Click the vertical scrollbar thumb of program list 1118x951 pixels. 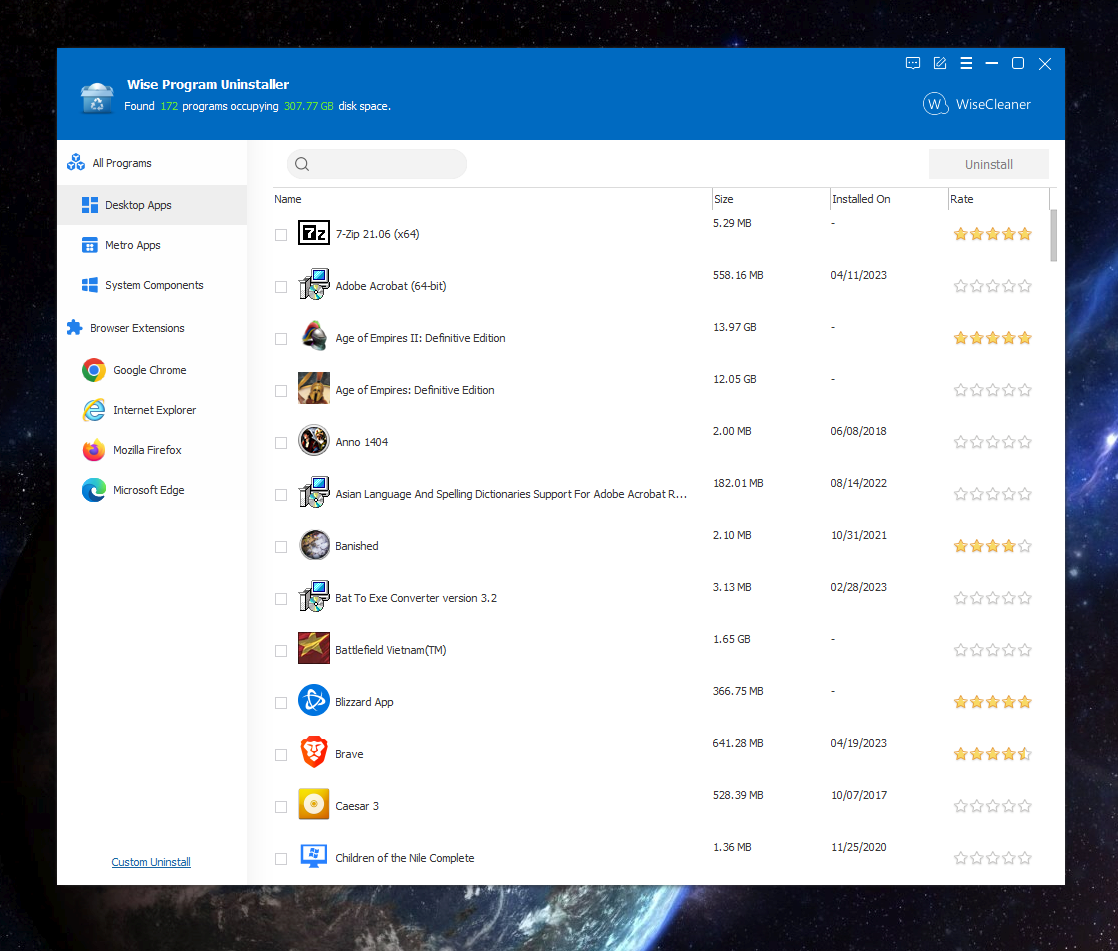coord(1053,235)
